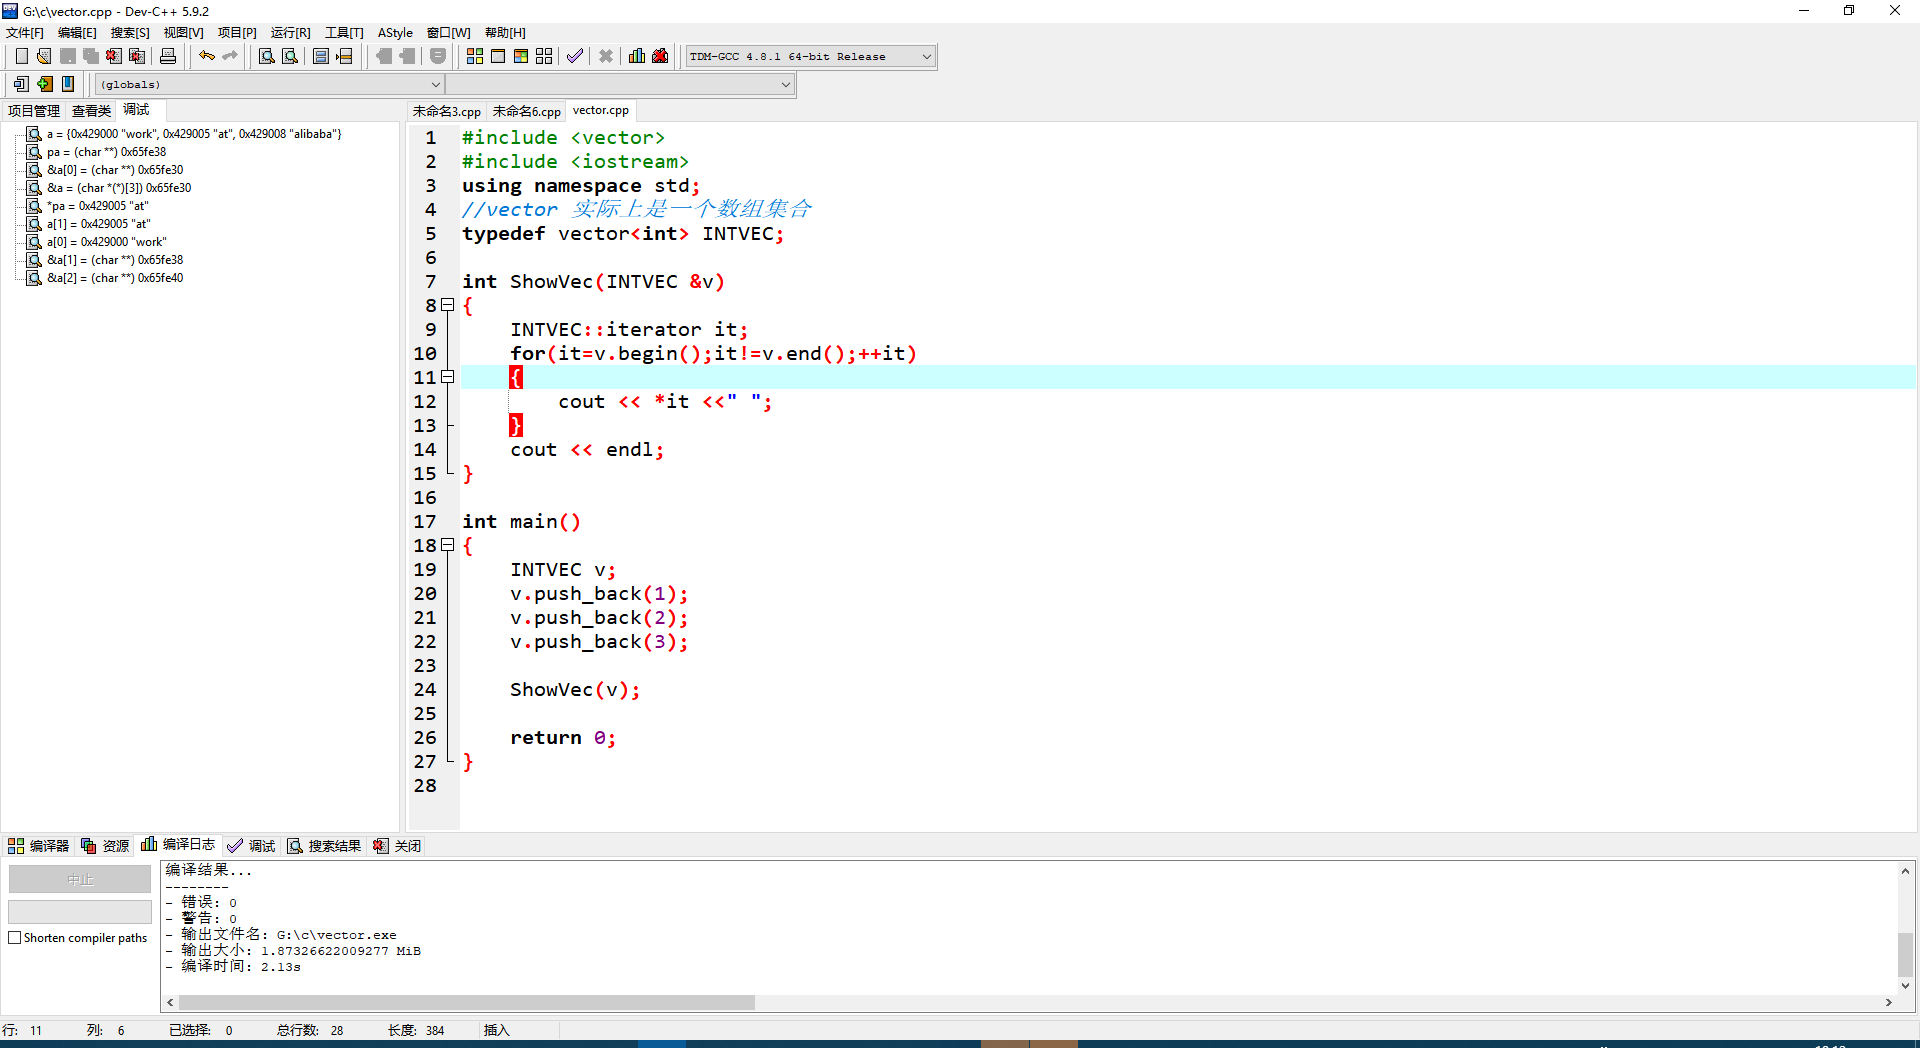1920x1048 pixels.
Task: Select the watch entry '*pa = 0x429005 "at"'
Action: coord(97,206)
